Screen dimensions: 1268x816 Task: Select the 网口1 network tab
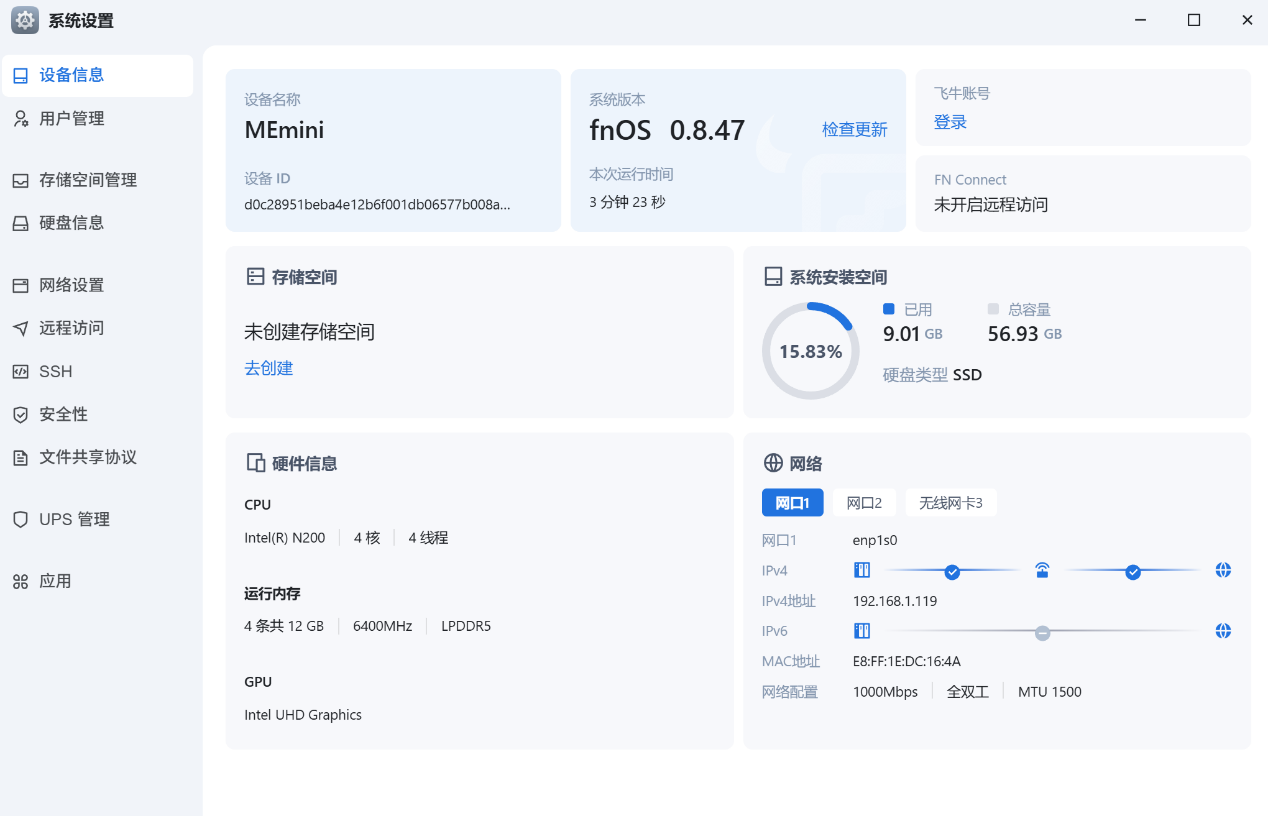[x=792, y=503]
